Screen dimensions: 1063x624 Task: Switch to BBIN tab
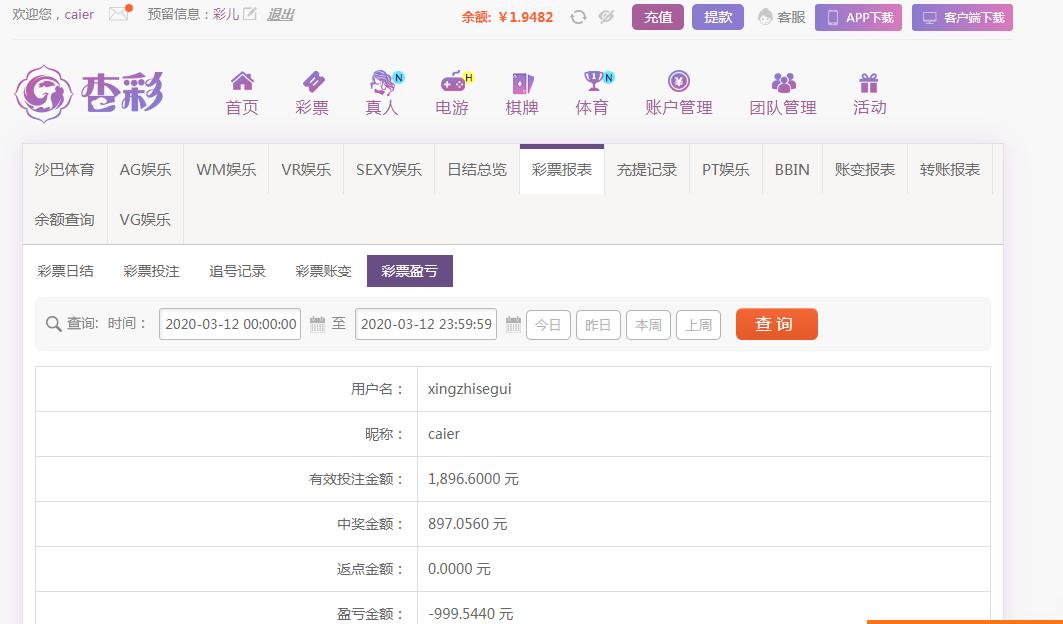pos(792,170)
